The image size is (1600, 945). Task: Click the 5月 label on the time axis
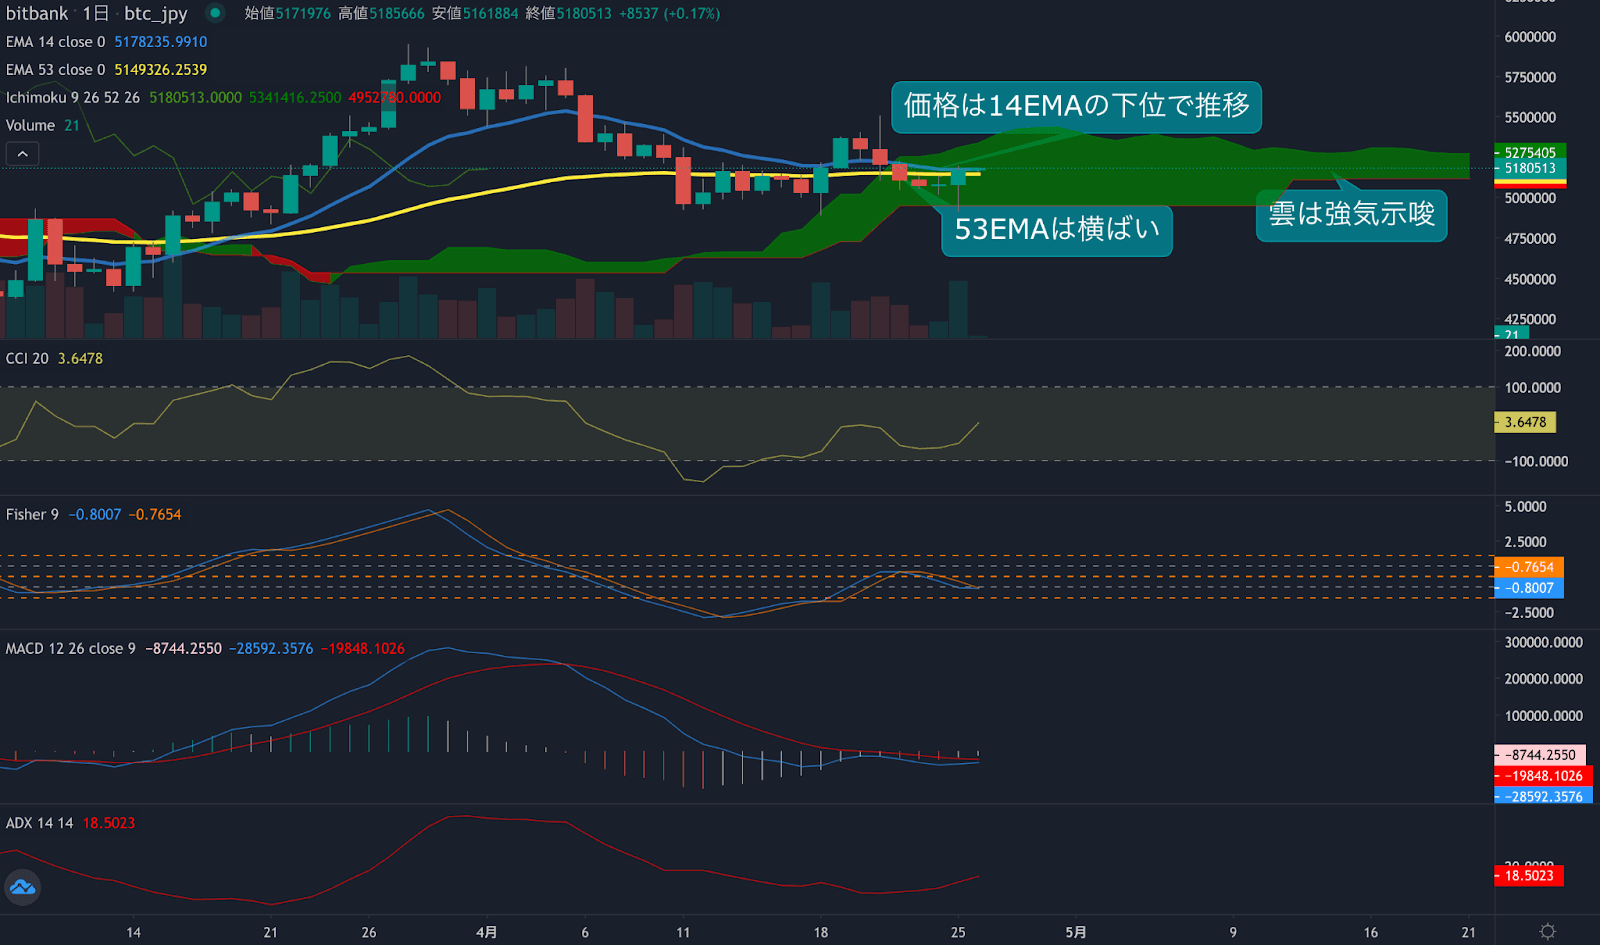(1075, 931)
